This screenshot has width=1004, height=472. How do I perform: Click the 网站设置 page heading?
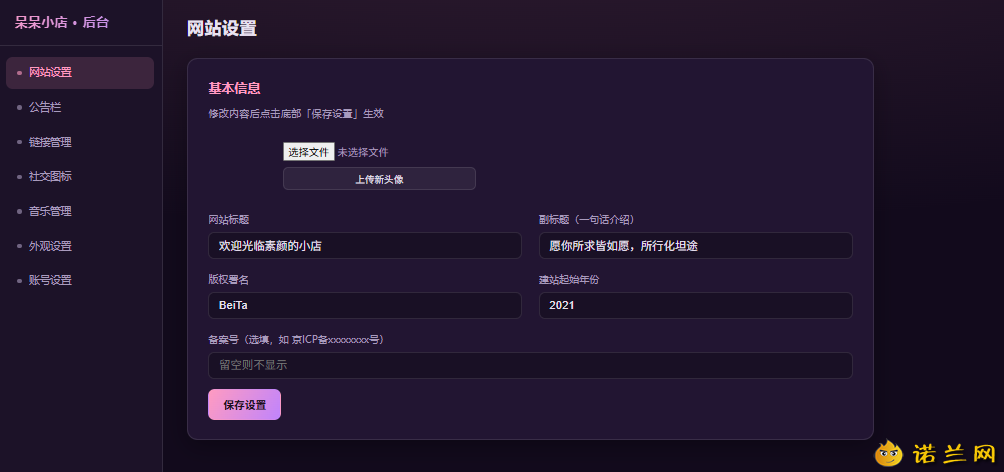(222, 29)
